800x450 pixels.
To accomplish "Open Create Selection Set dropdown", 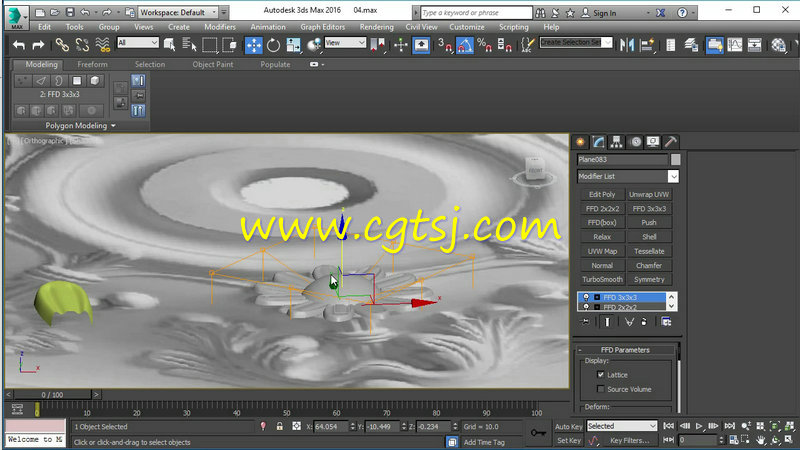I will 607,43.
